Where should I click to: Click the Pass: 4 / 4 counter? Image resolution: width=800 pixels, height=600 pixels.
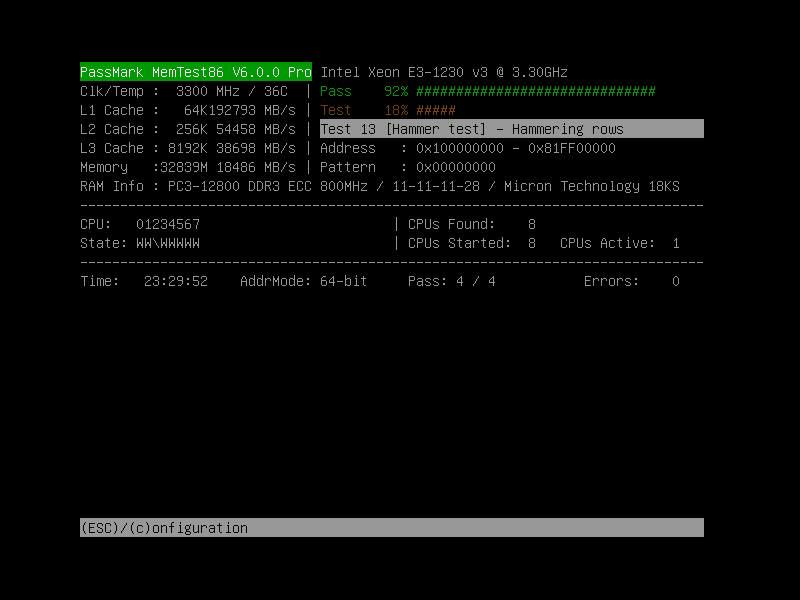click(x=452, y=281)
